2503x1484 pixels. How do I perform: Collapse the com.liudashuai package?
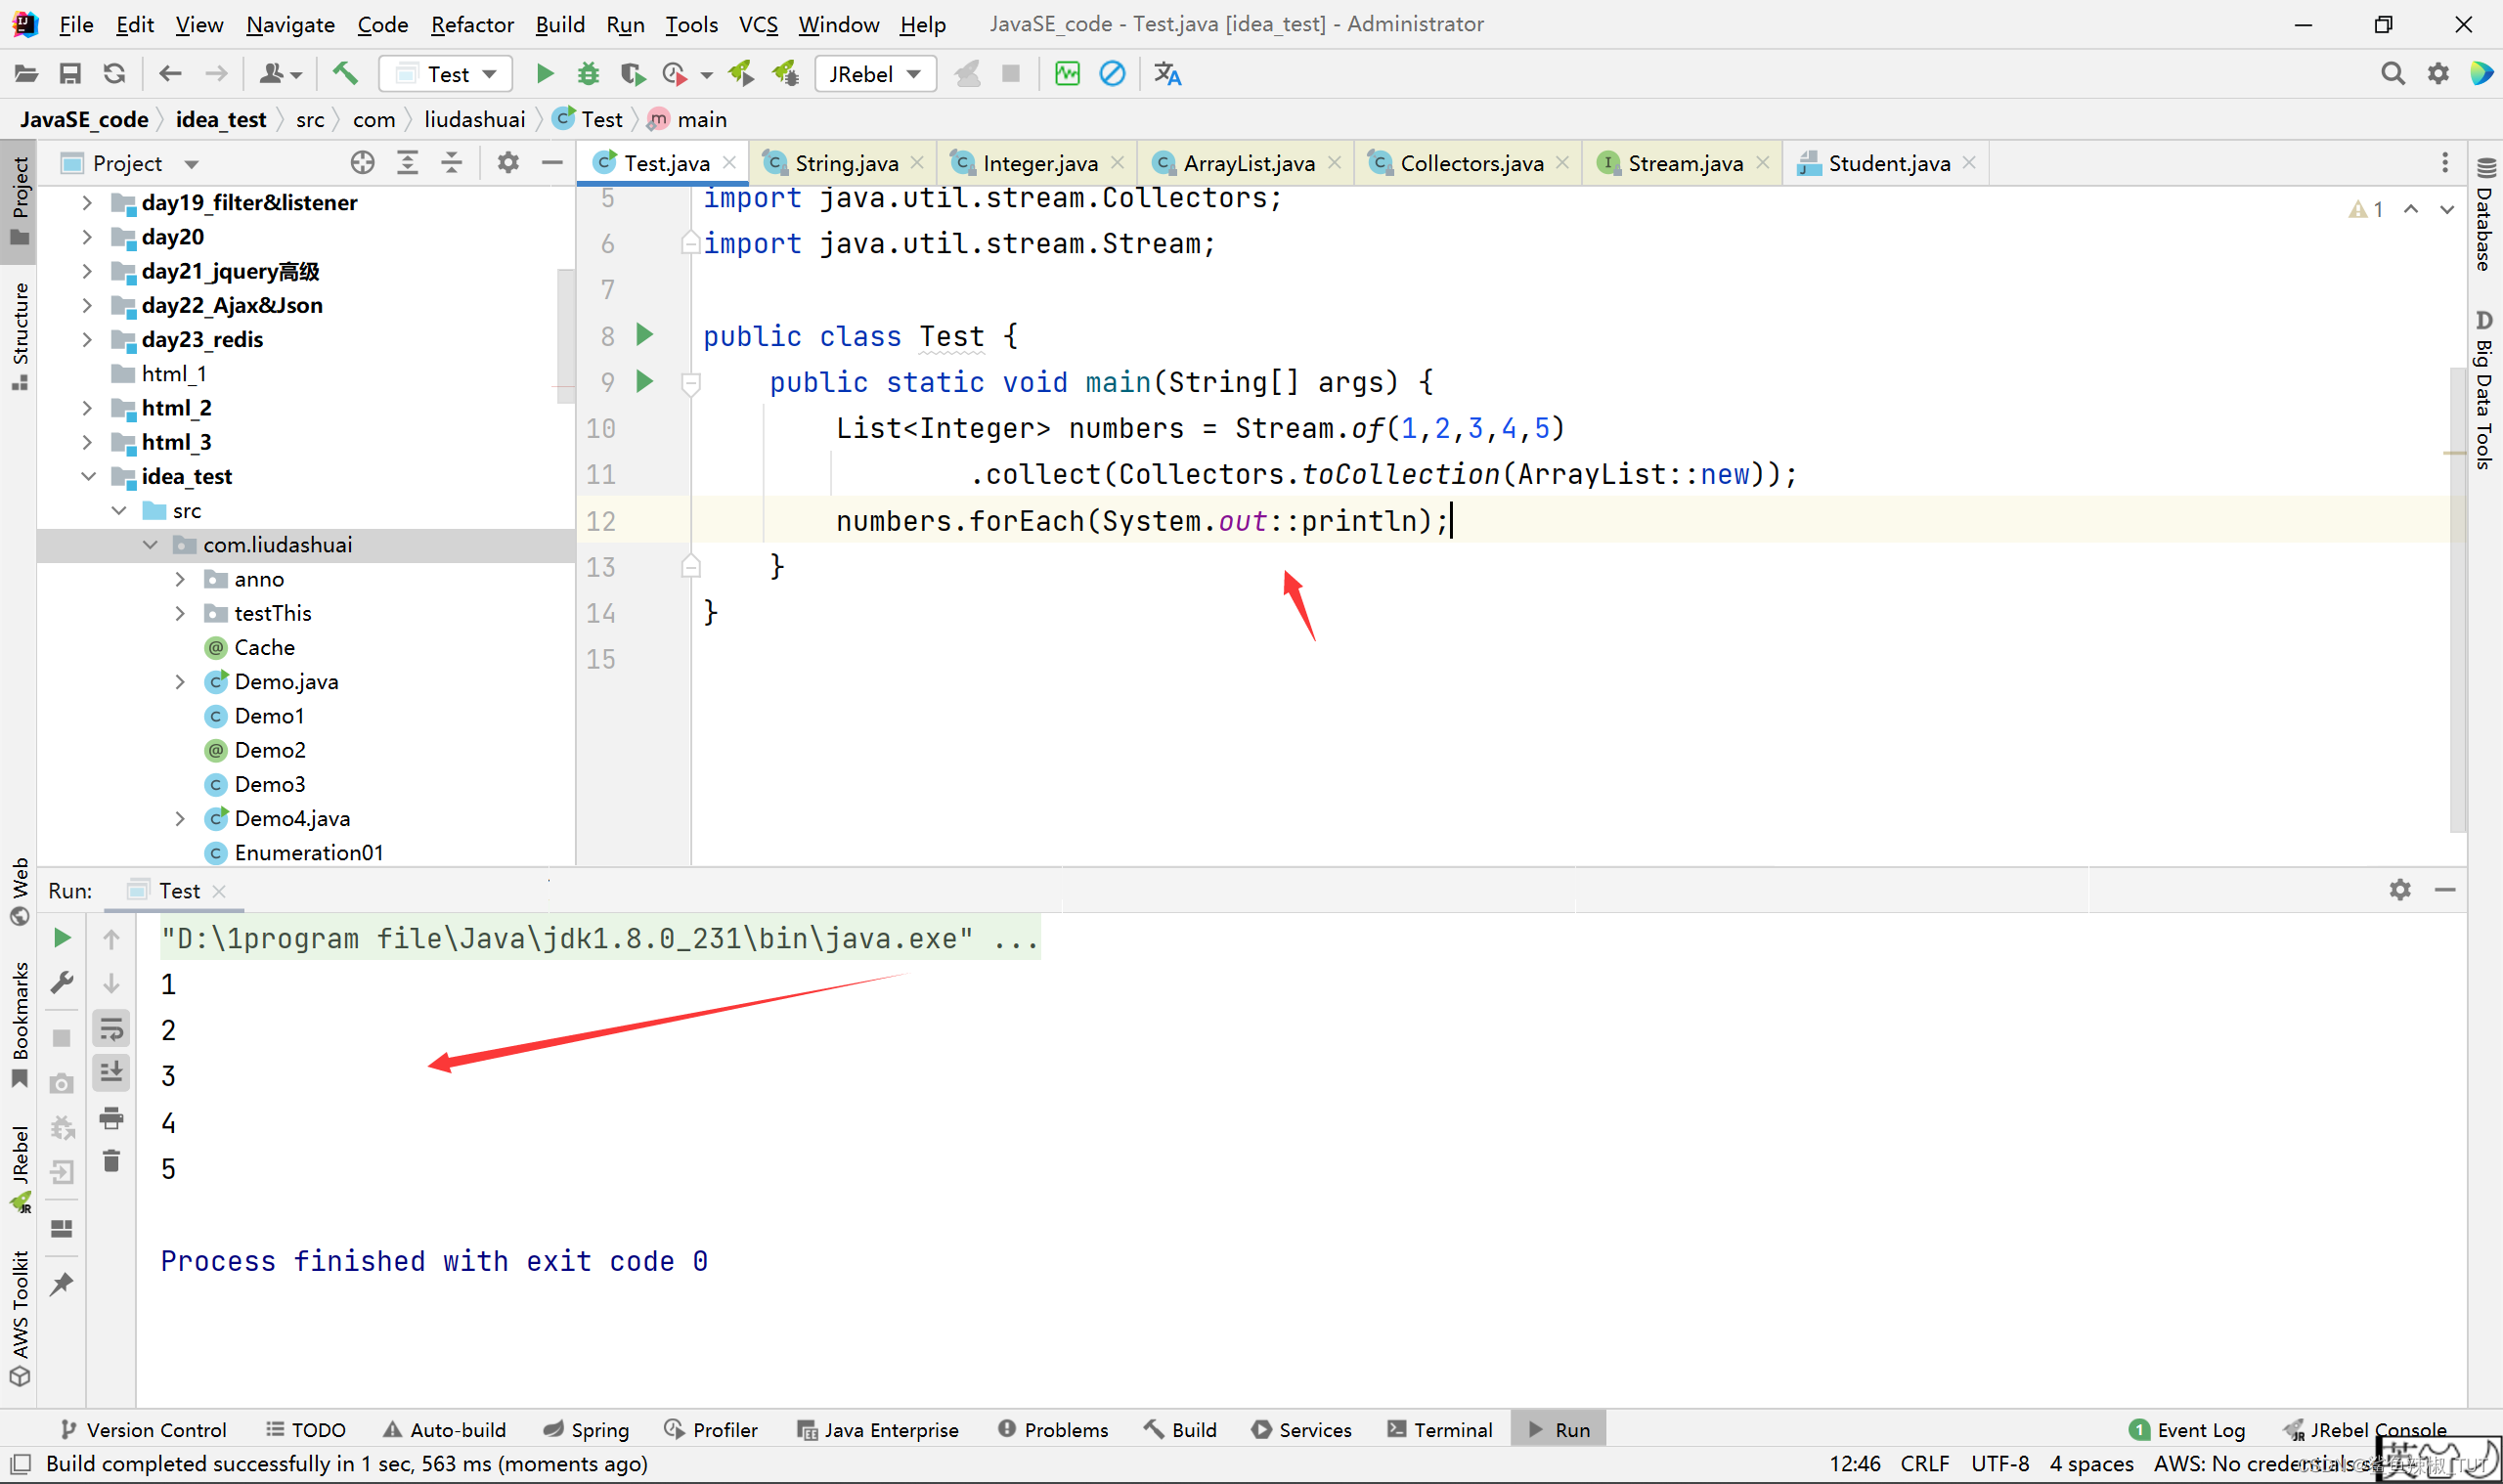click(x=150, y=545)
